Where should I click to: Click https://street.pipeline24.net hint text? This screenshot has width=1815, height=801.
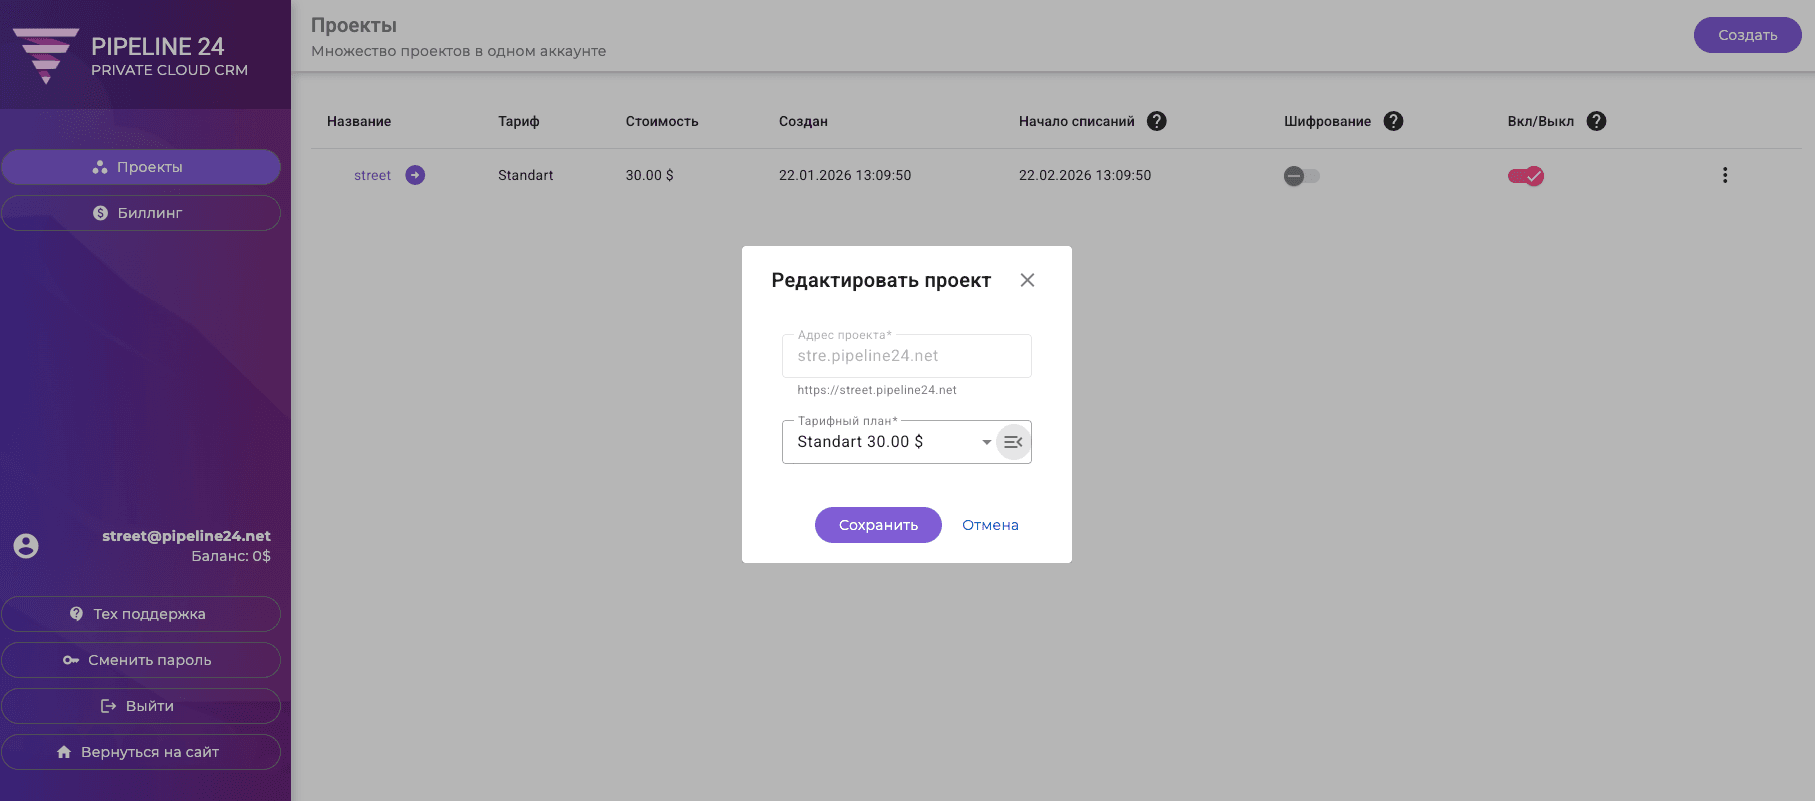click(877, 390)
